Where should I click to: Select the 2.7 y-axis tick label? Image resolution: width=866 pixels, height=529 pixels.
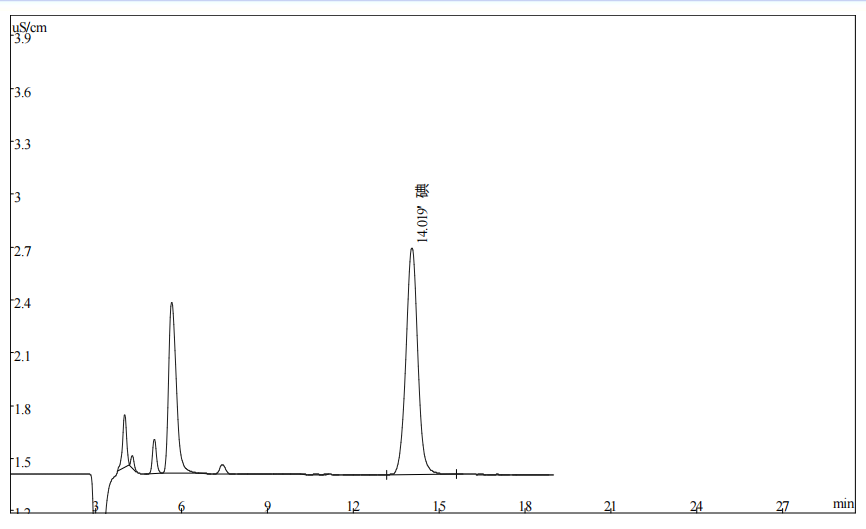pyautogui.click(x=22, y=251)
